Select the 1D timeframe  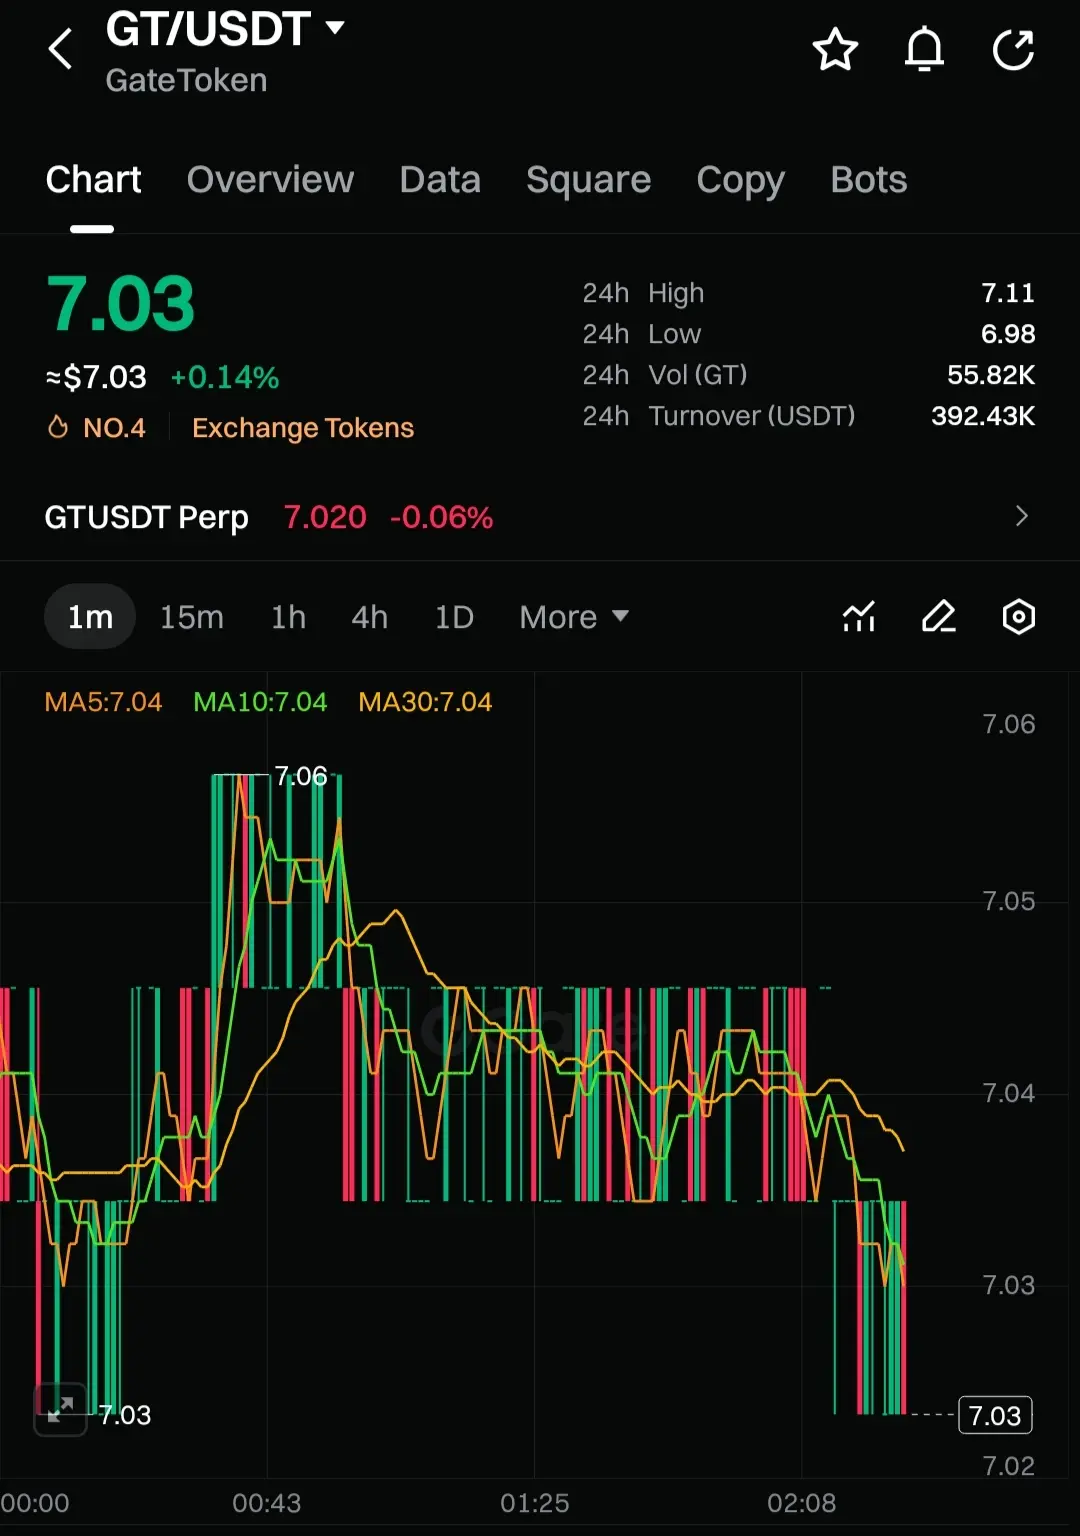(454, 617)
